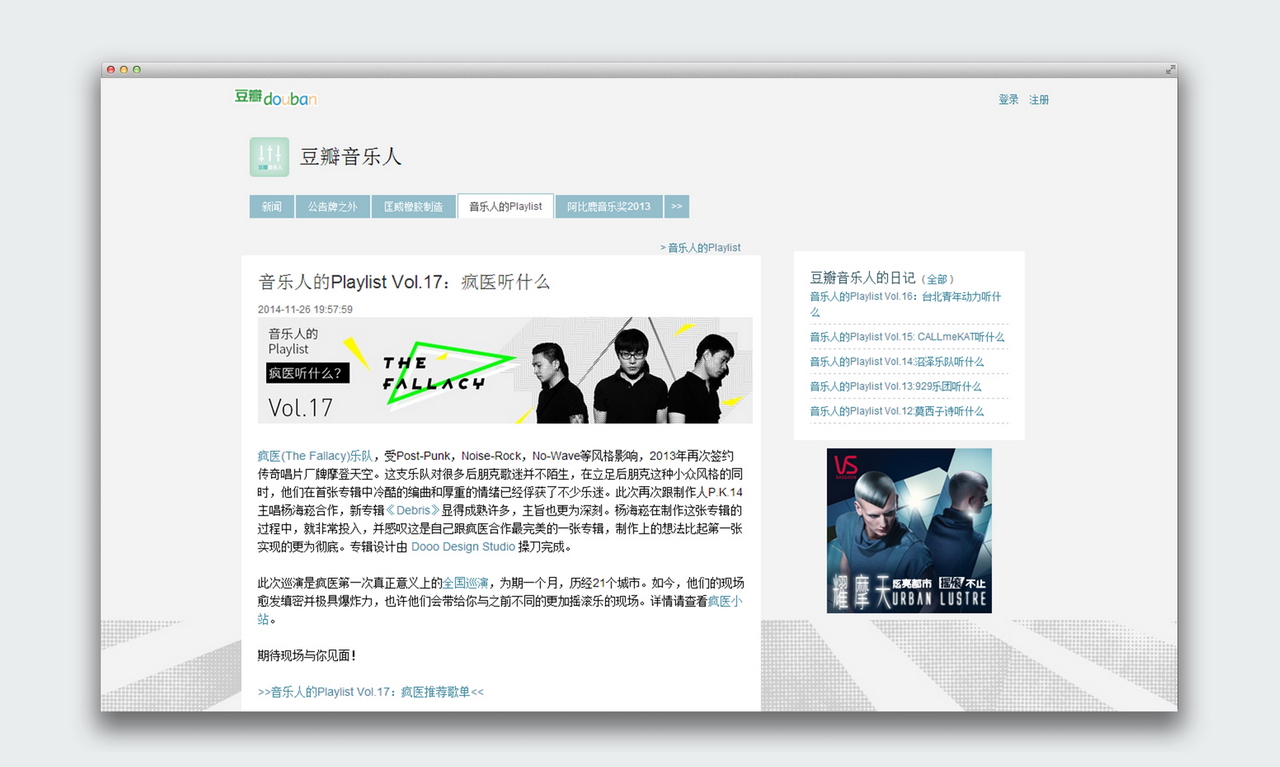Switch to the 医院橡胶制造 tab
The image size is (1280, 767).
[414, 207]
